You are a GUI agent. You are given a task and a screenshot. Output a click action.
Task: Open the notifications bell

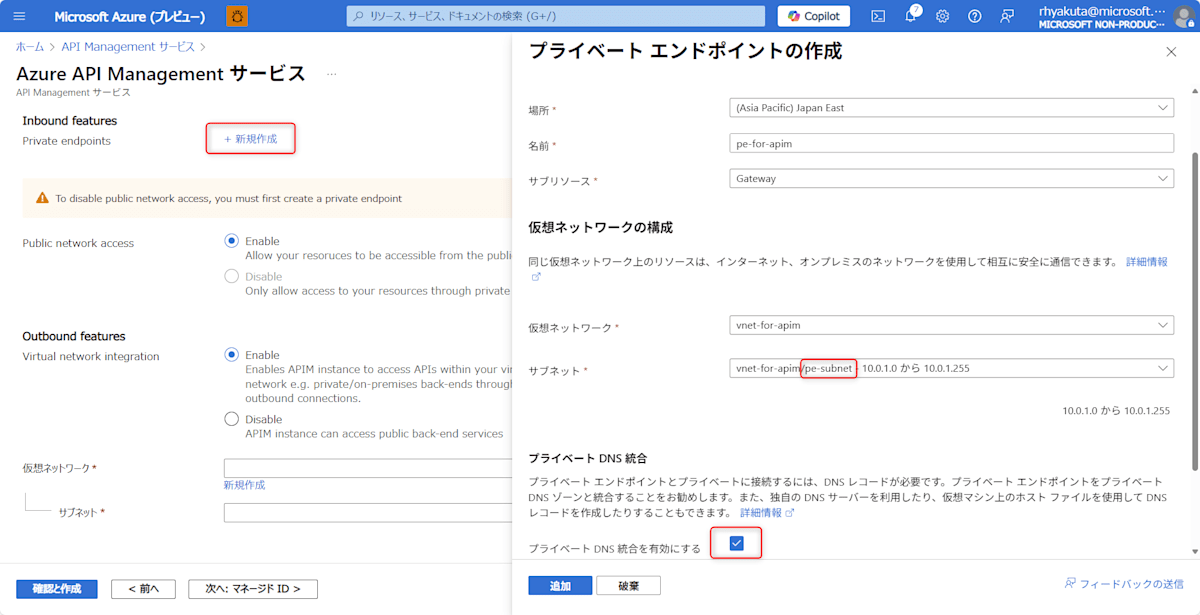[911, 16]
